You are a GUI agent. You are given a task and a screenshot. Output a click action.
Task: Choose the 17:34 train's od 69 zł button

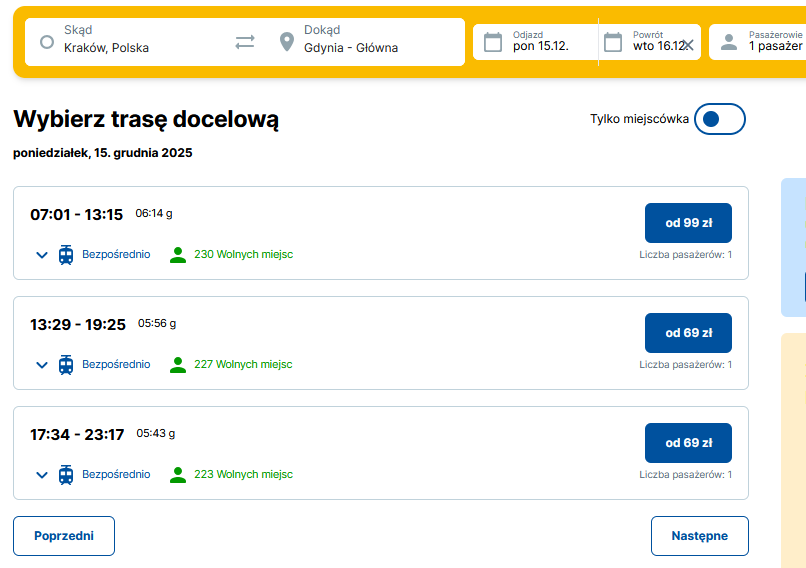pyautogui.click(x=688, y=443)
